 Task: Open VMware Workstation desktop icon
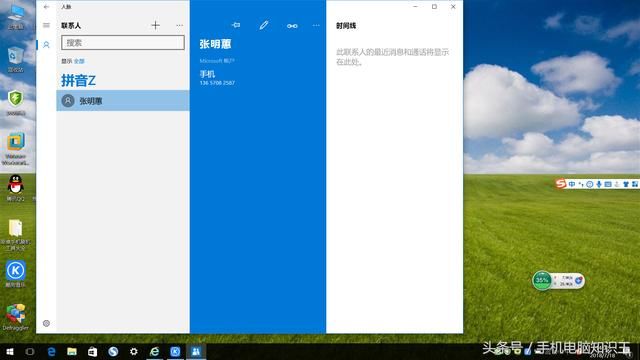pos(16,149)
